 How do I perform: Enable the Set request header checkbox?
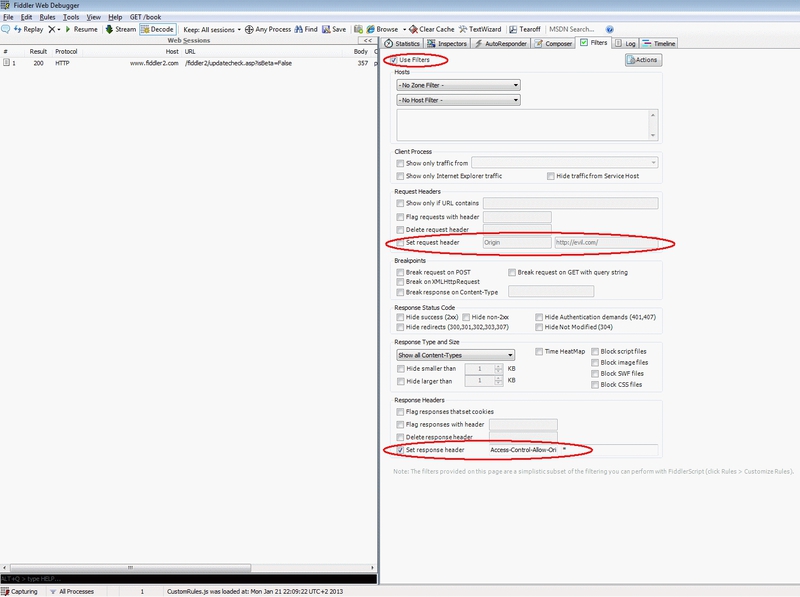pyautogui.click(x=400, y=243)
